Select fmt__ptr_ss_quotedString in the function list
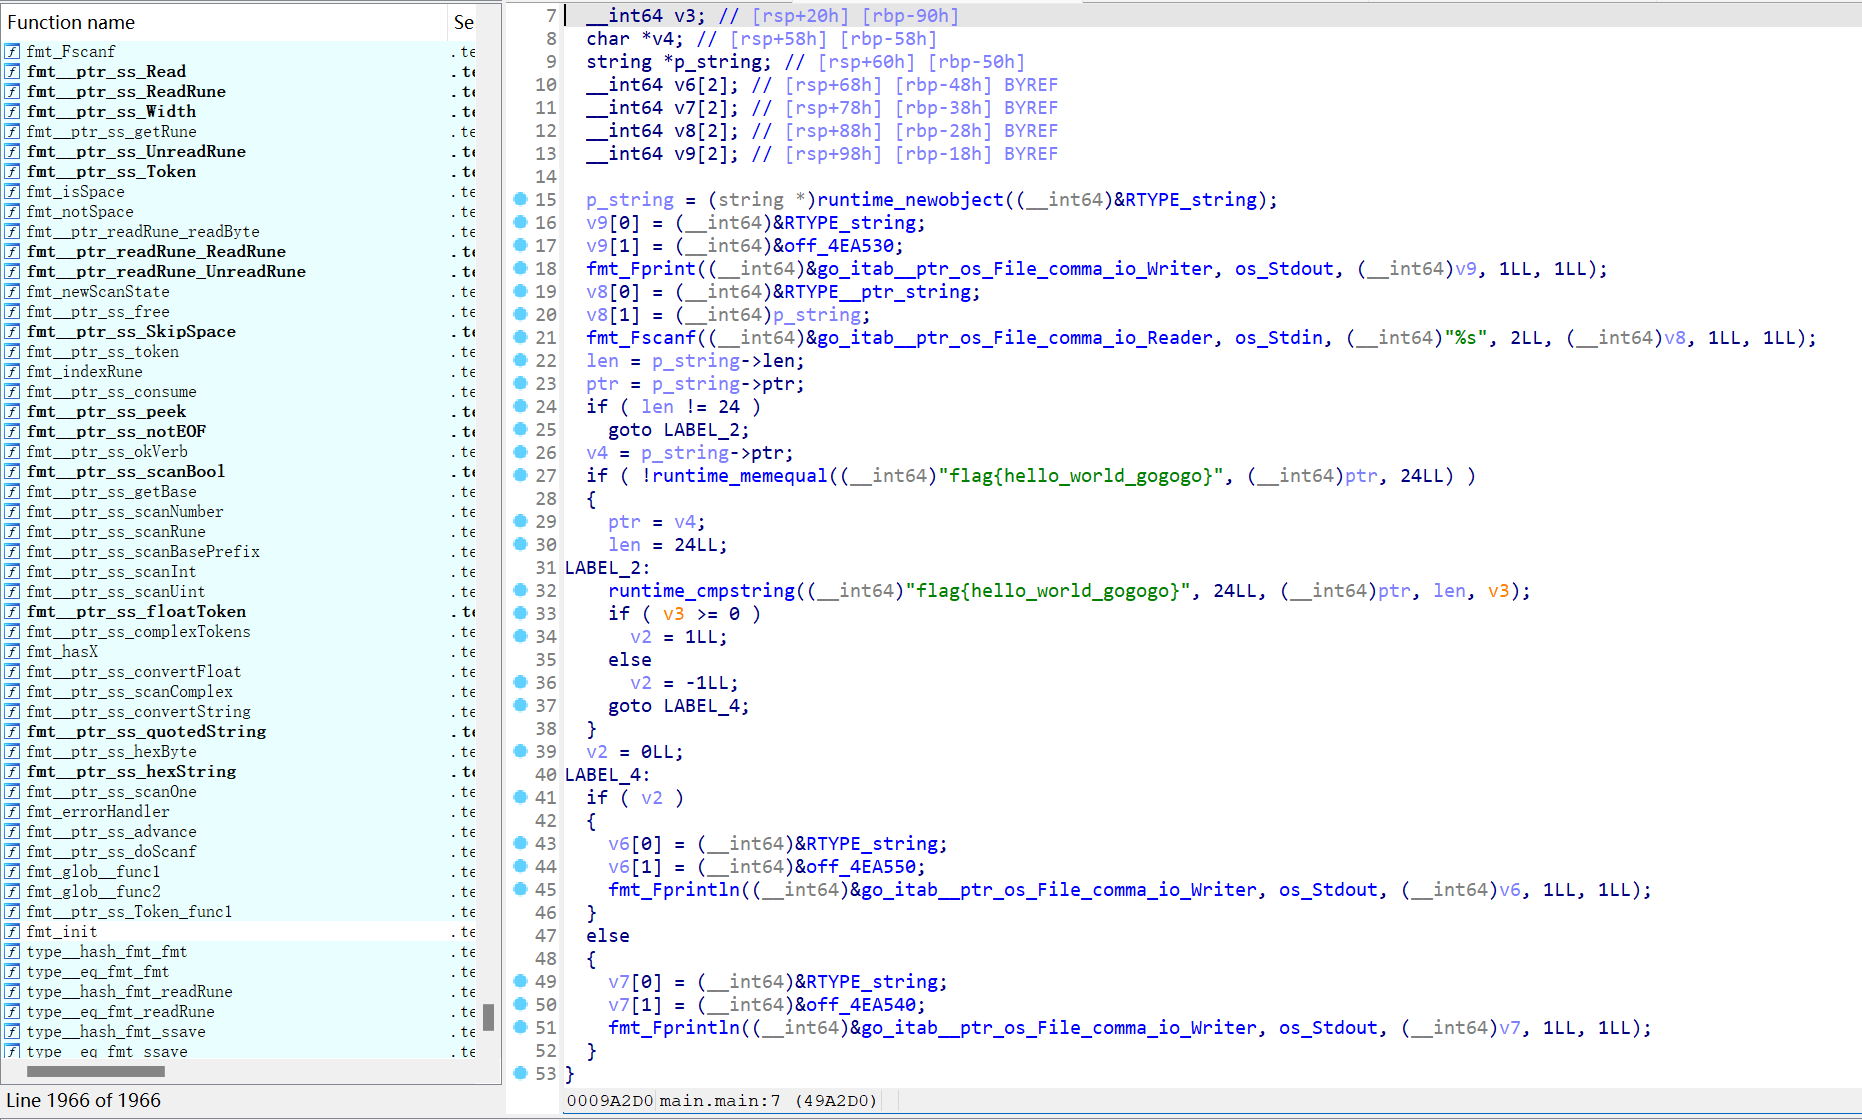 146,732
